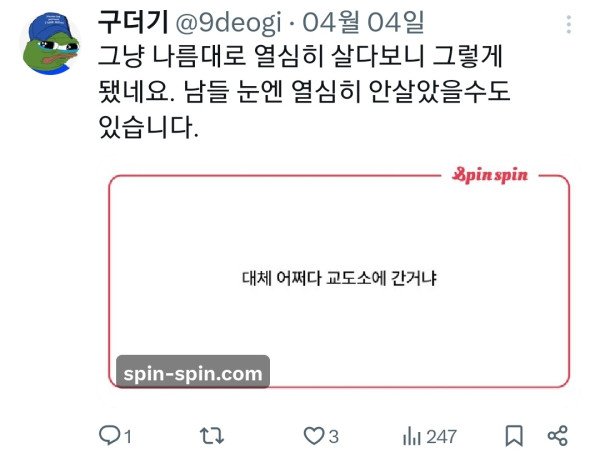Click tweet text line 됐네요. 남들 눈엔
The image size is (600, 457).
point(304,92)
